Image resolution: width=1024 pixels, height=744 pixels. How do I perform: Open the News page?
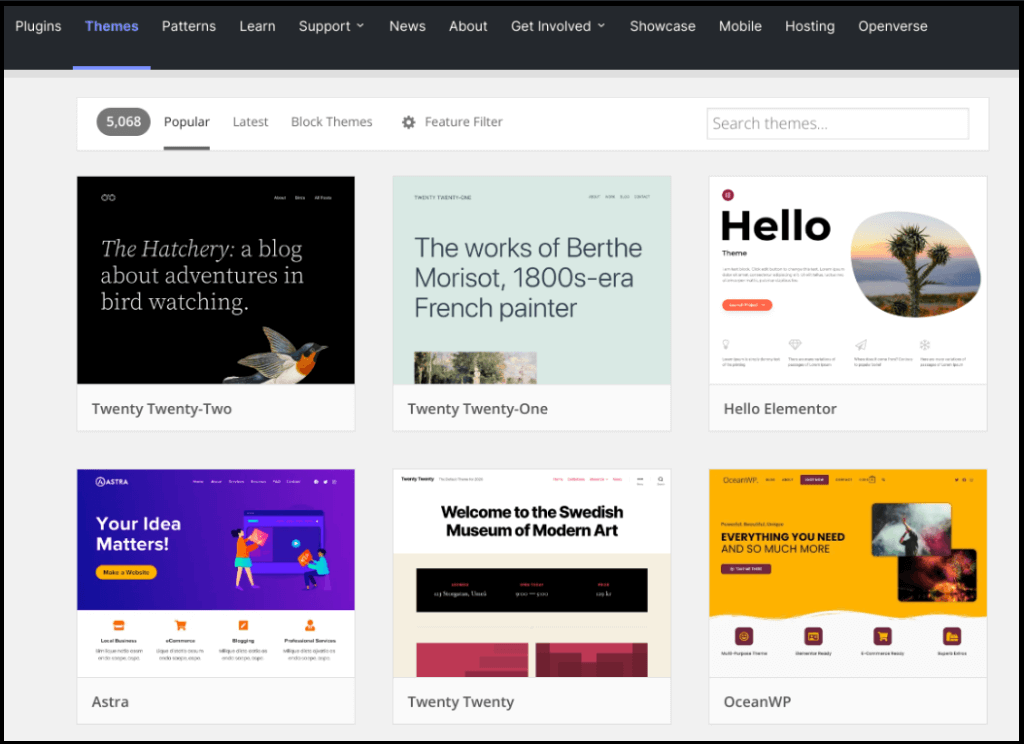[408, 26]
